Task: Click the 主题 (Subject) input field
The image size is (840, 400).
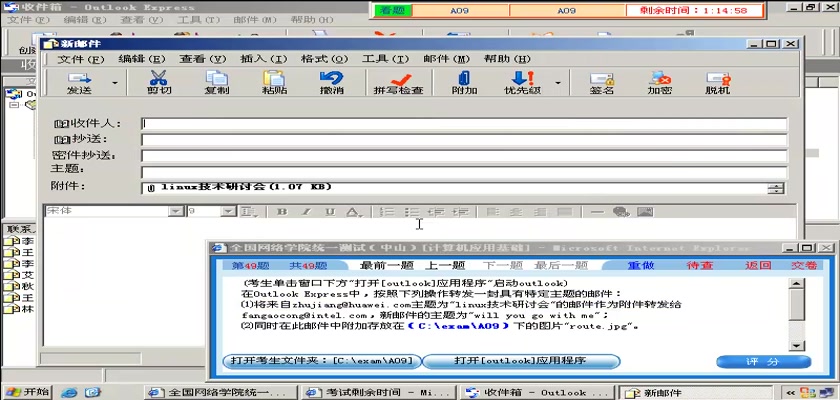Action: click(x=464, y=172)
